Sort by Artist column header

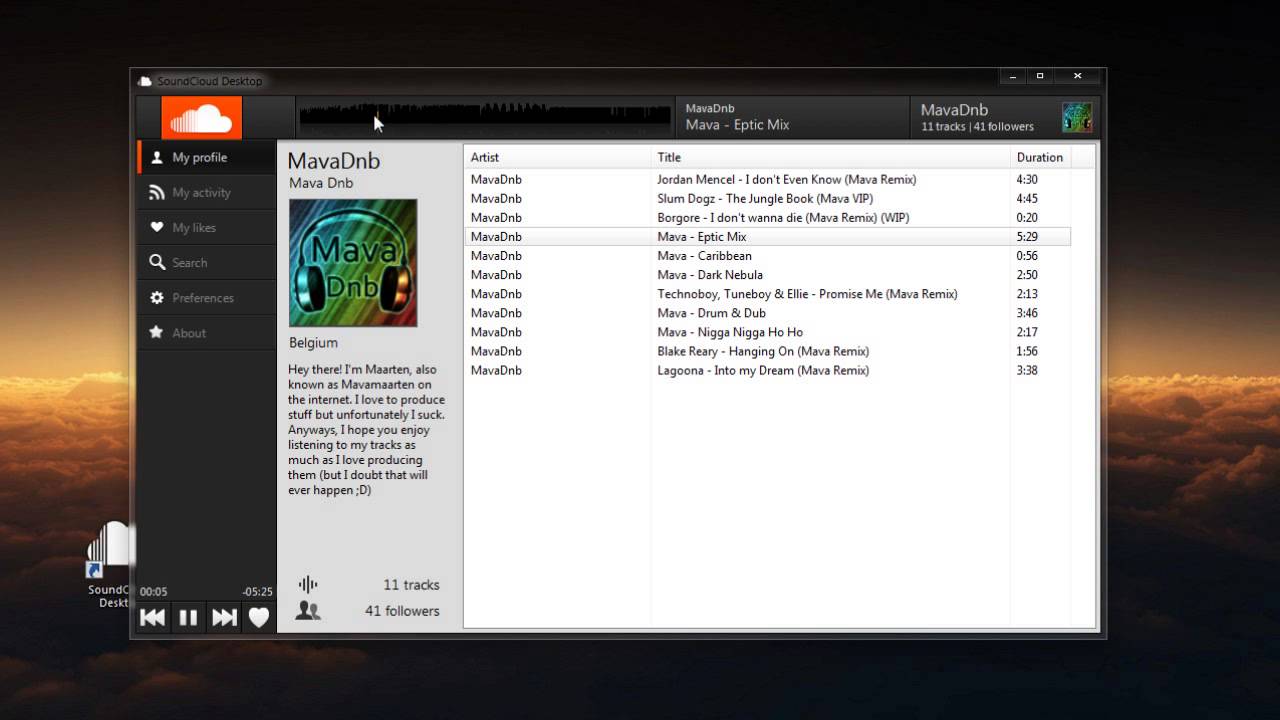pyautogui.click(x=558, y=157)
